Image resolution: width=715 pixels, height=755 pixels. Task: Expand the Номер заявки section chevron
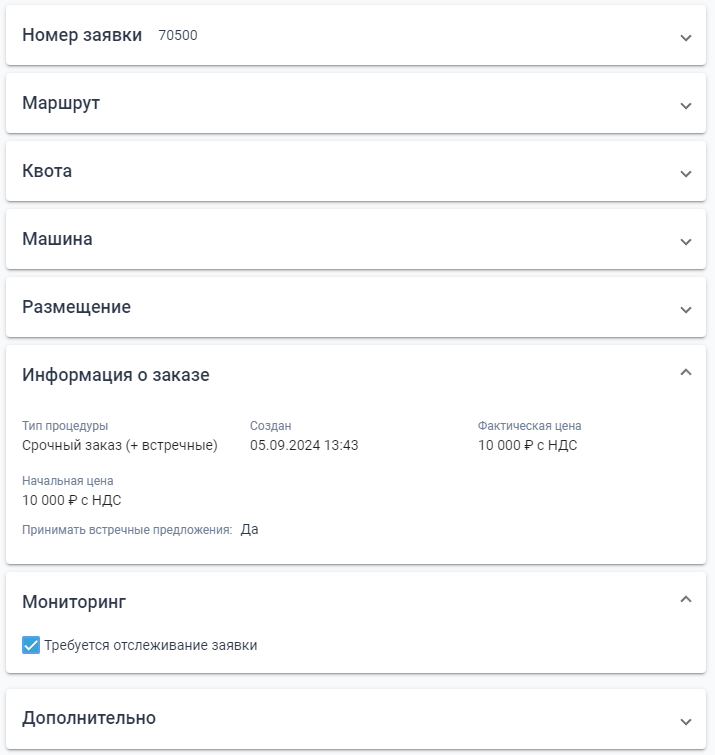pyautogui.click(x=686, y=38)
